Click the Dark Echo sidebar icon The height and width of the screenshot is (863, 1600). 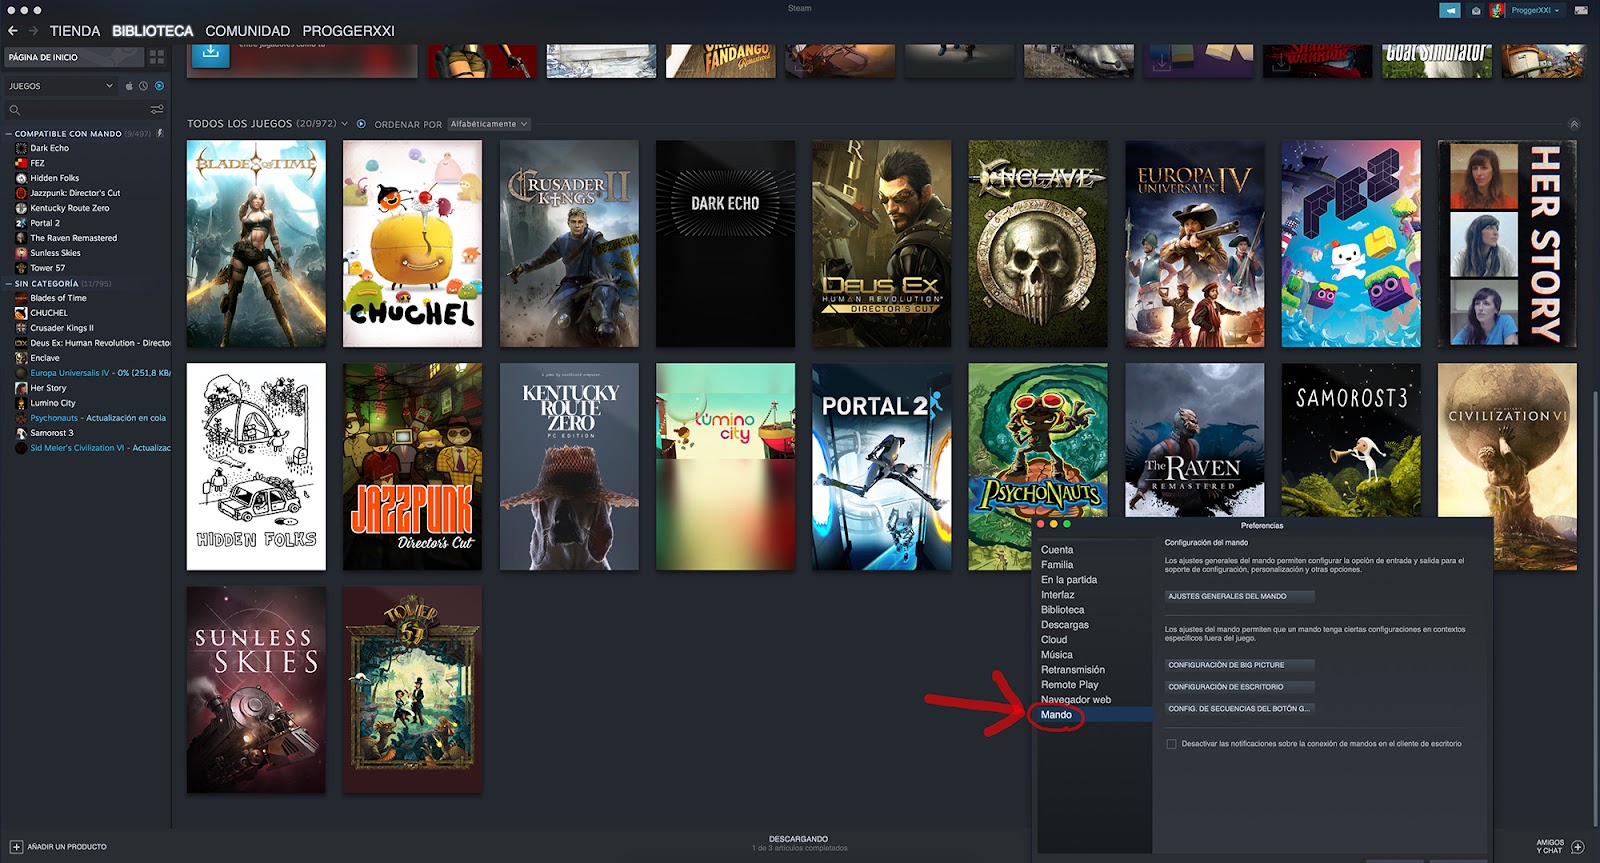[21, 148]
